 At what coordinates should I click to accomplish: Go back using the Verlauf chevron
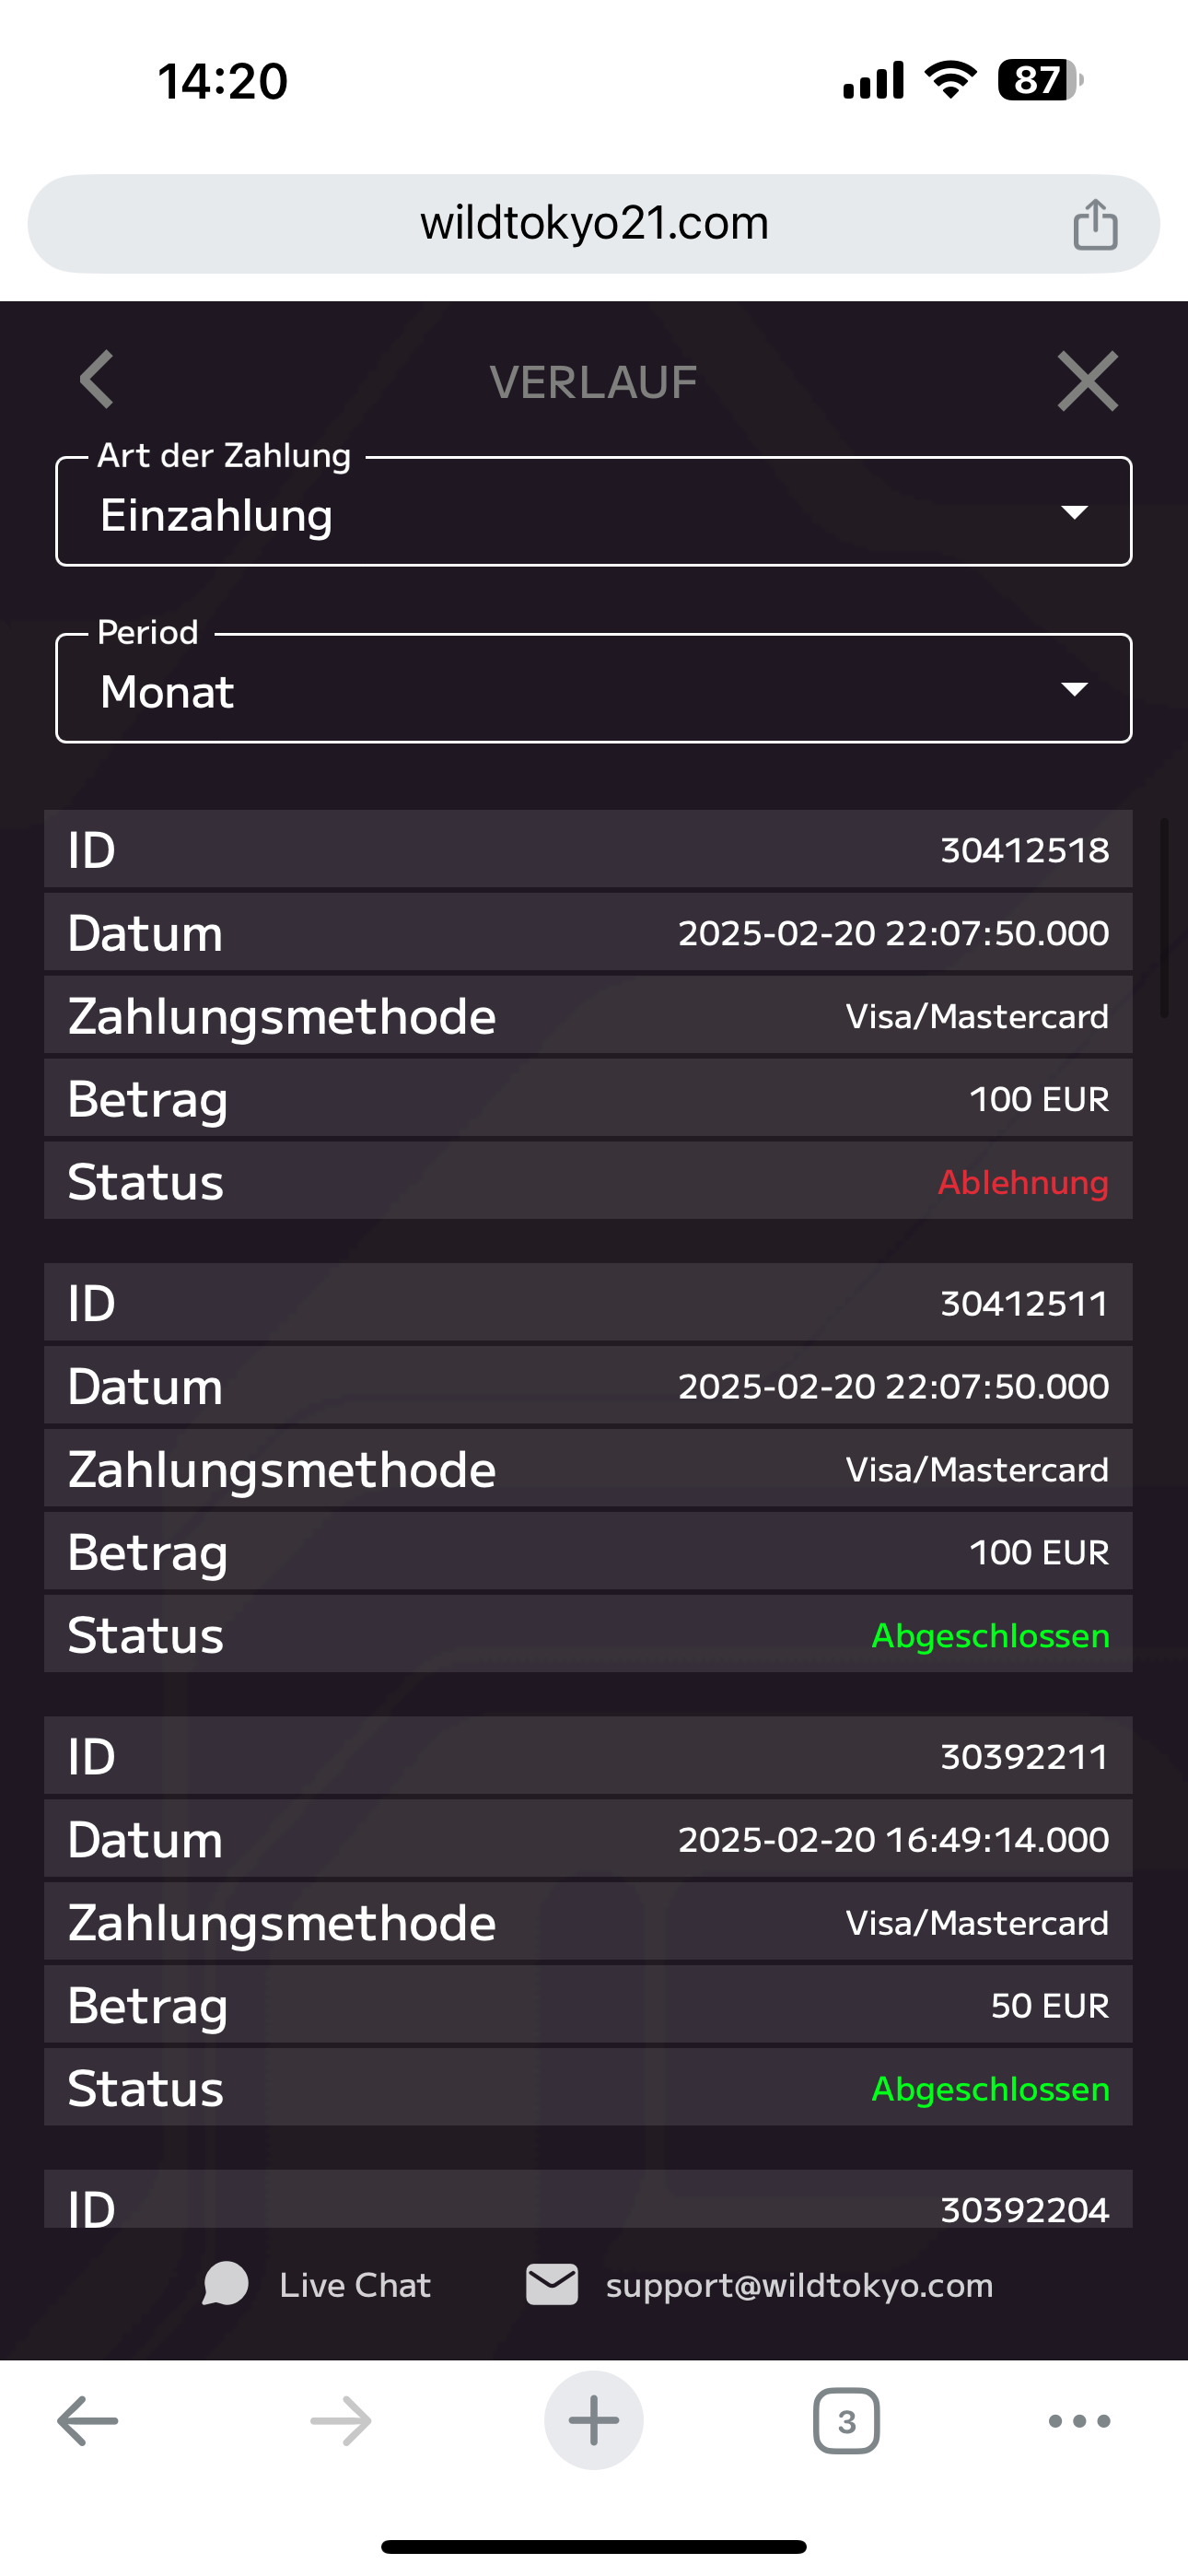(97, 380)
